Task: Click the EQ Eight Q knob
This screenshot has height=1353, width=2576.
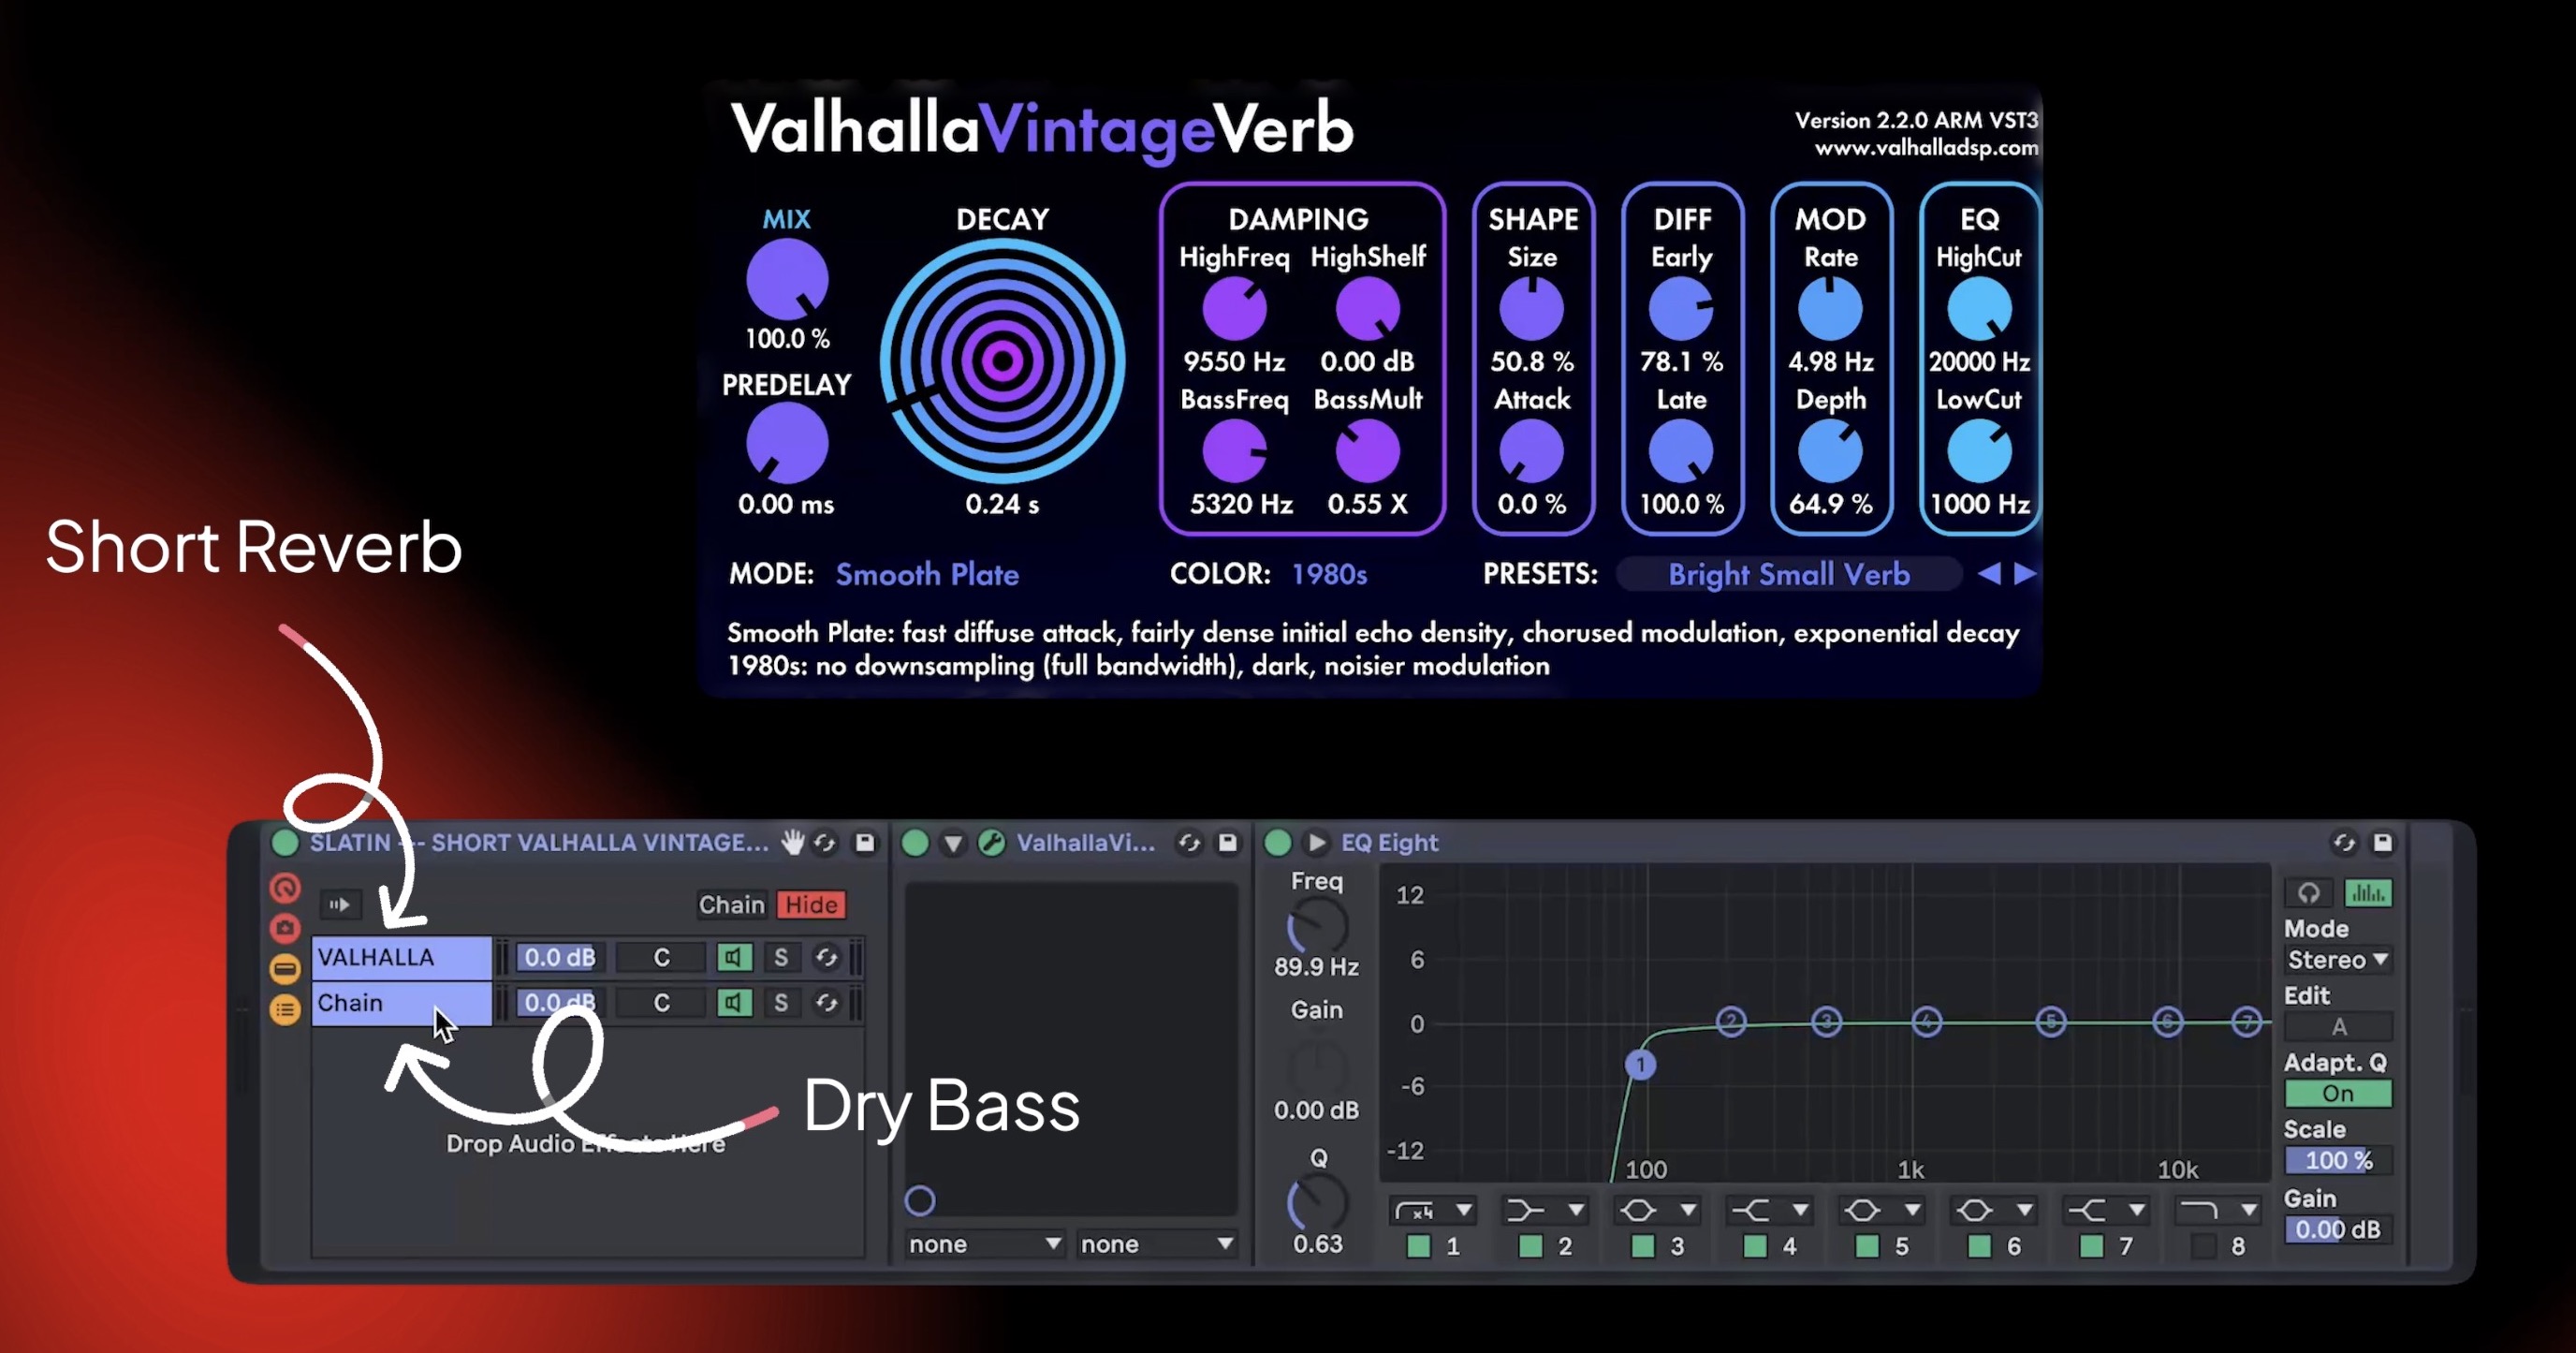Action: [1317, 1202]
